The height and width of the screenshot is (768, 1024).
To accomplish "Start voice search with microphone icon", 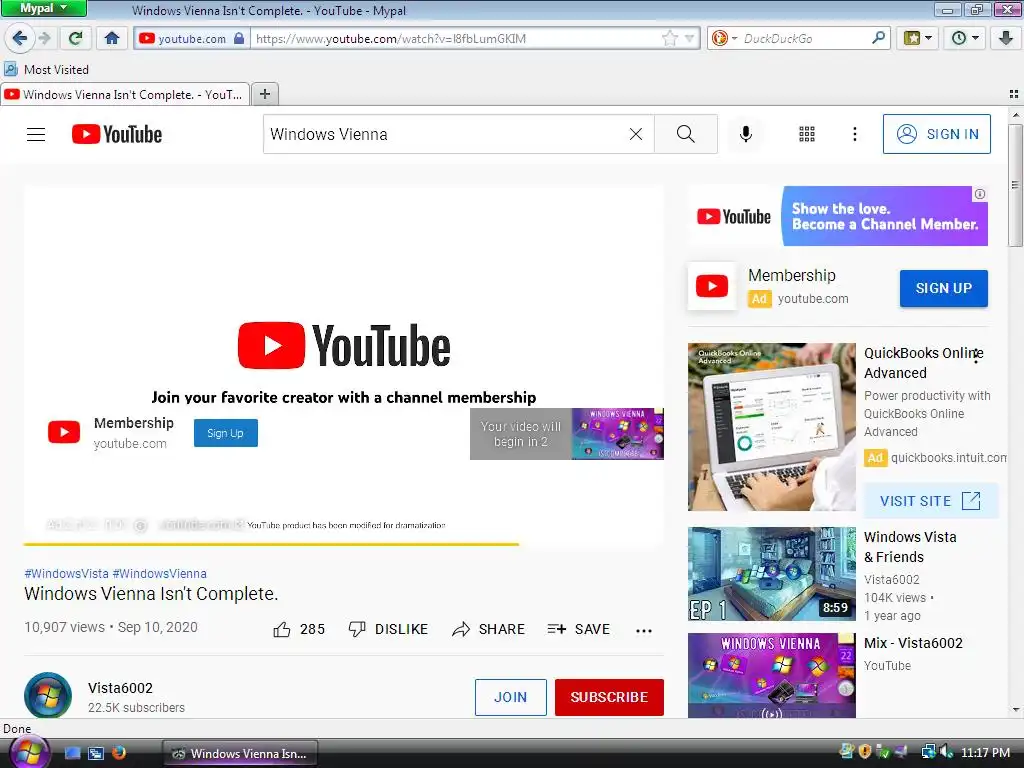I will pos(745,135).
